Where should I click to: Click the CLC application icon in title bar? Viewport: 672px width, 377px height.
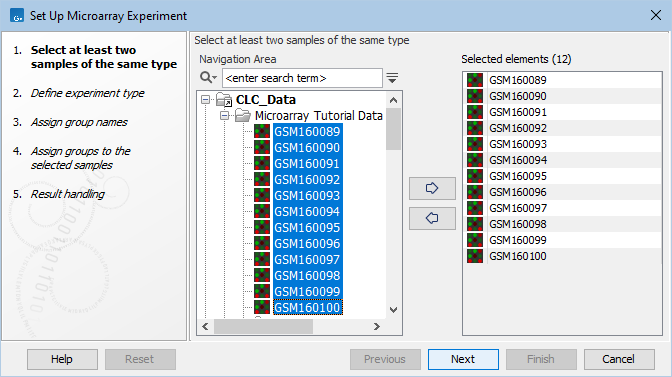(17, 15)
